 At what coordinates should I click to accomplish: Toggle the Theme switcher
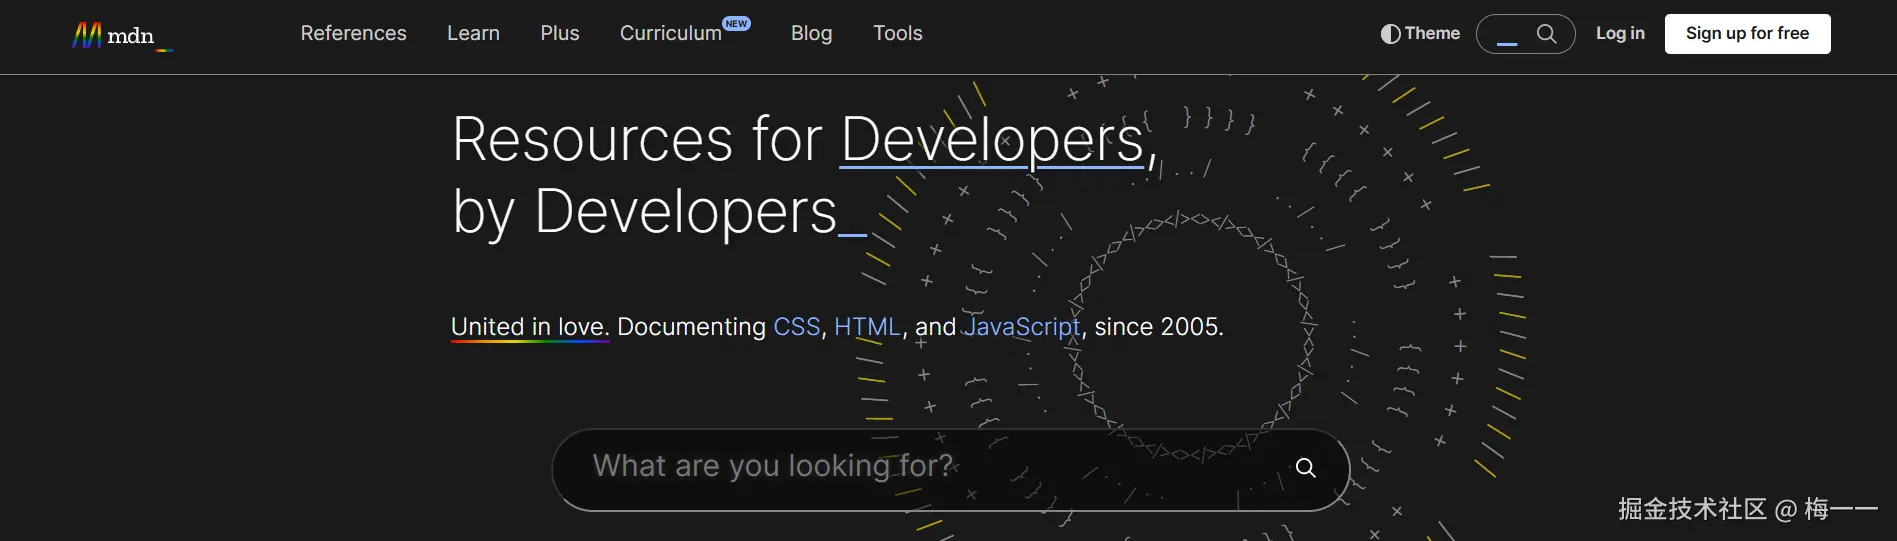tap(1420, 34)
